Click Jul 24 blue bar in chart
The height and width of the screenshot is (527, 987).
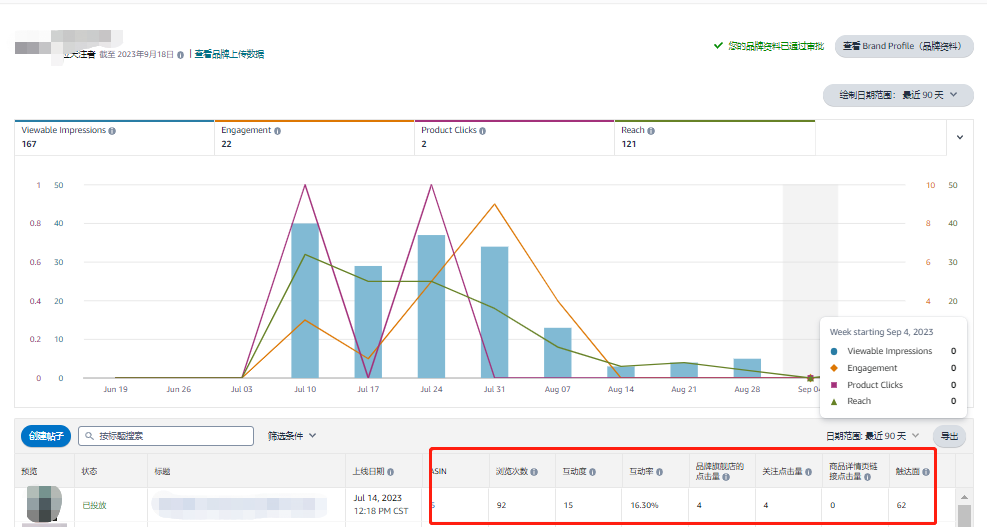click(431, 306)
